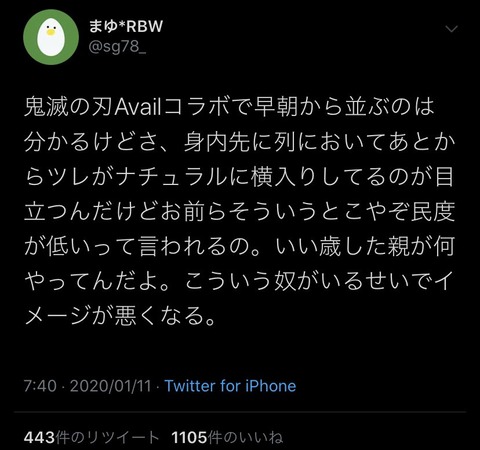Open the green egg profile avatar
The height and width of the screenshot is (450, 480).
point(51,37)
